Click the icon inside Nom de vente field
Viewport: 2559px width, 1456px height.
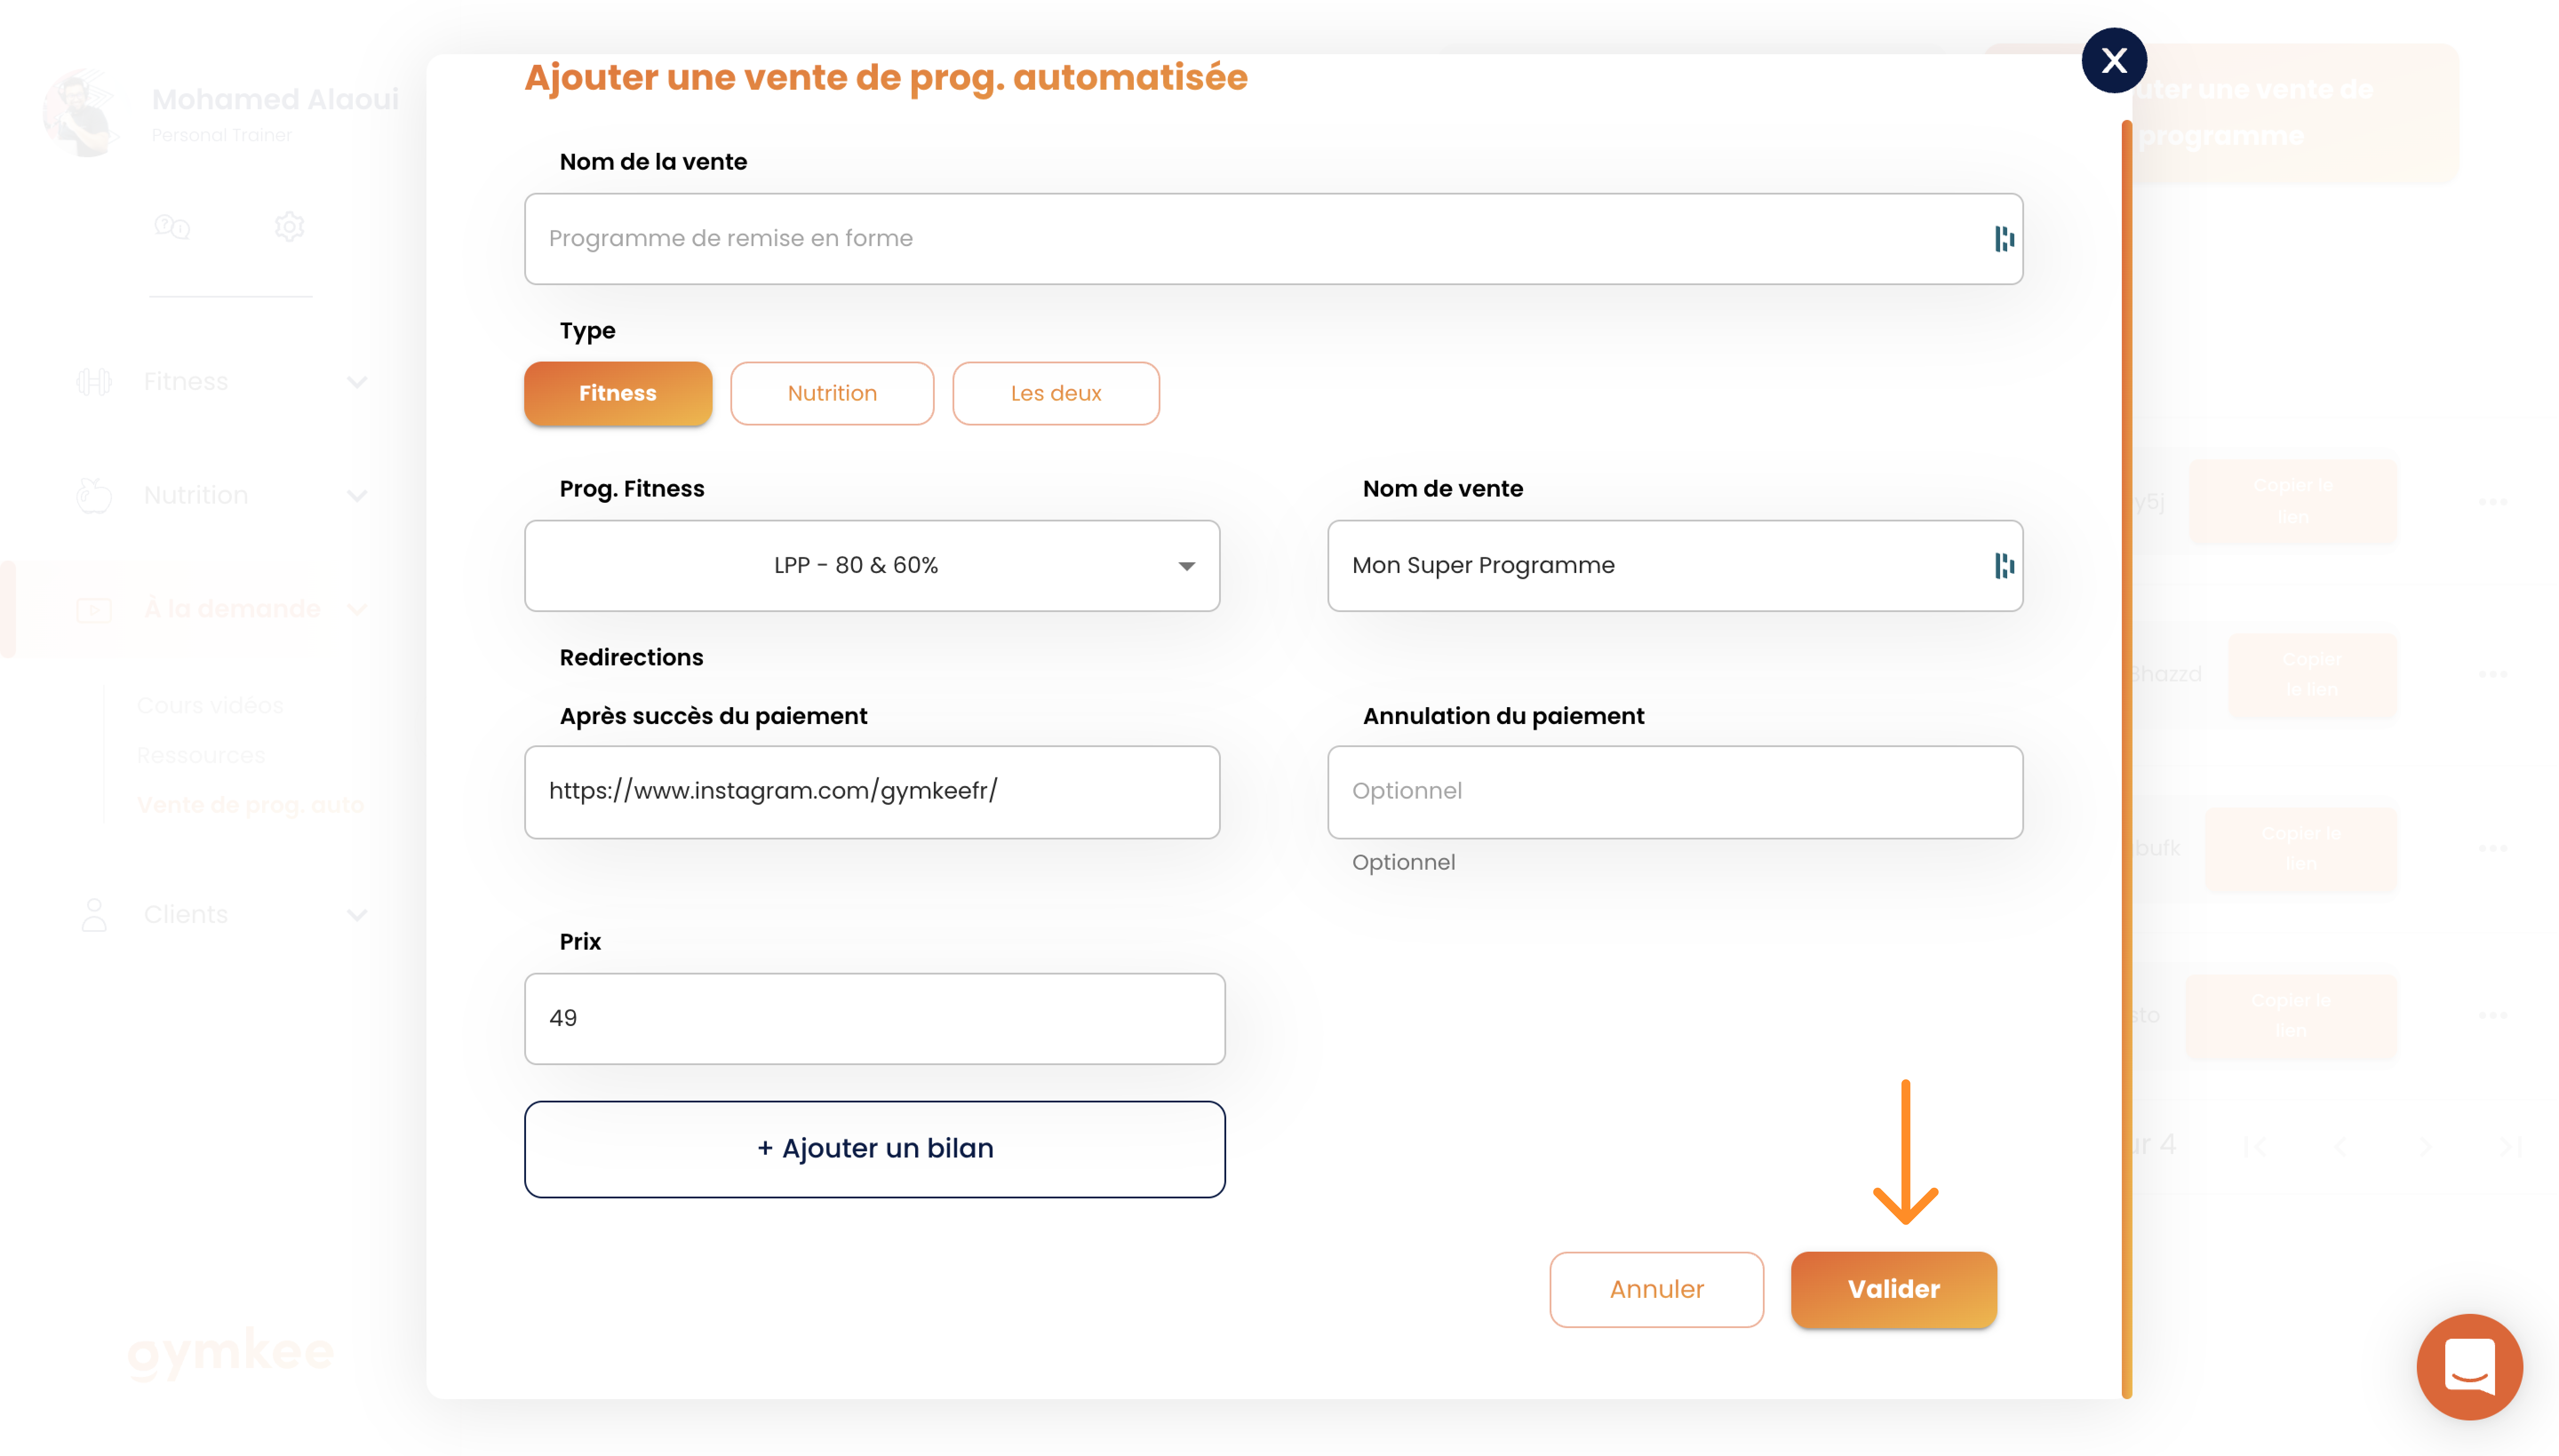[x=2004, y=566]
